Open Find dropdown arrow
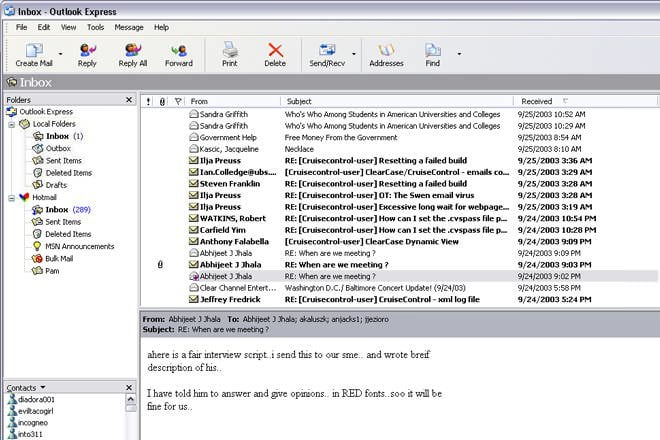This screenshot has width=660, height=440. [459, 54]
